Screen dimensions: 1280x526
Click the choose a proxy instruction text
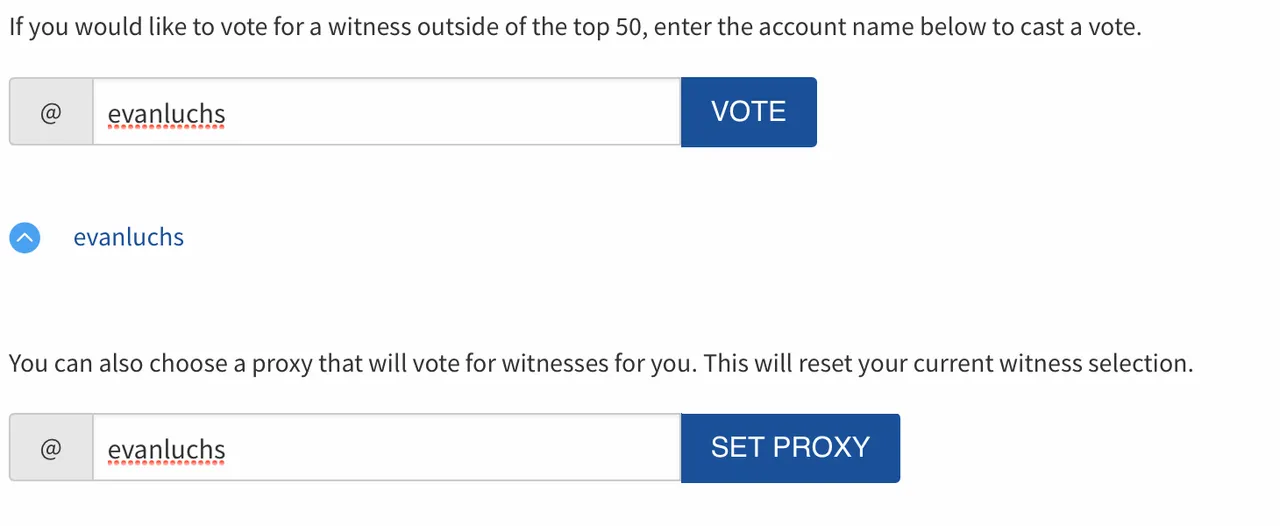601,363
